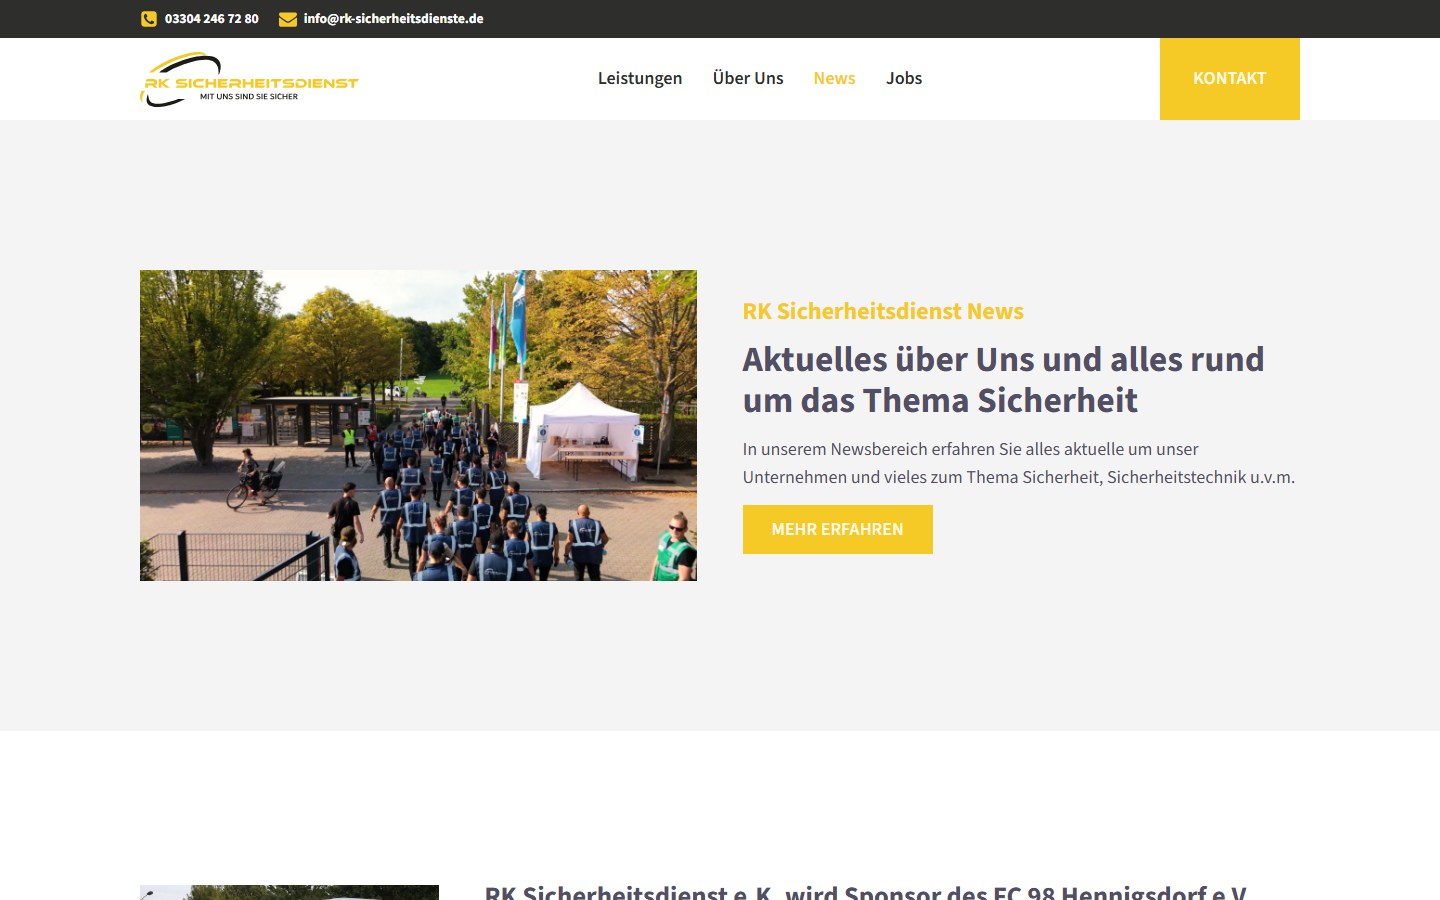Select the News menu item

834,78
